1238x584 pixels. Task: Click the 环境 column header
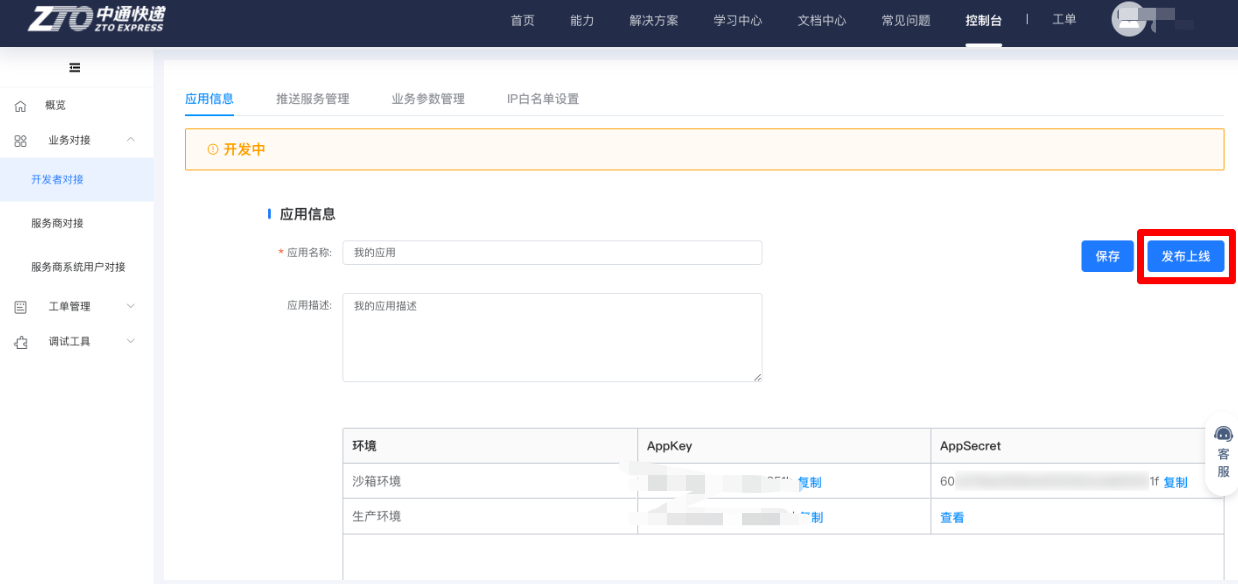coord(490,446)
